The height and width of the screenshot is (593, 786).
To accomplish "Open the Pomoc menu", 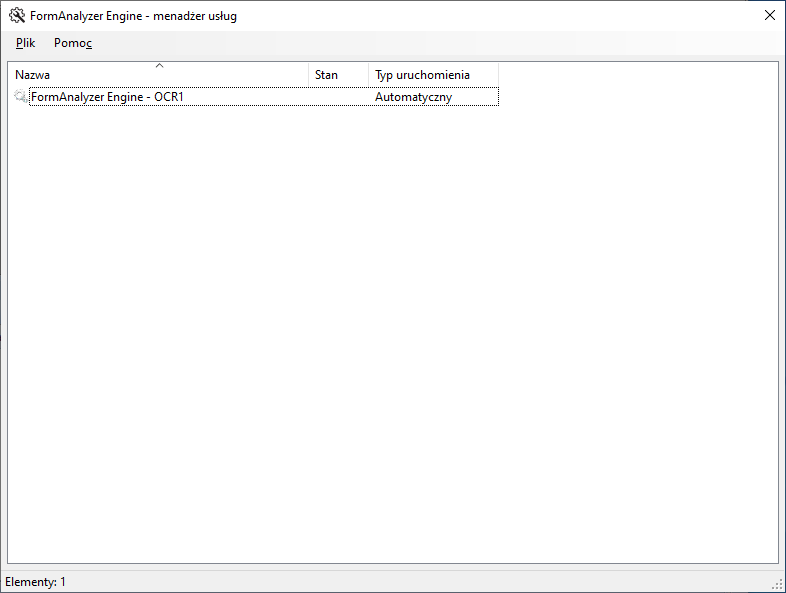I will 73,43.
